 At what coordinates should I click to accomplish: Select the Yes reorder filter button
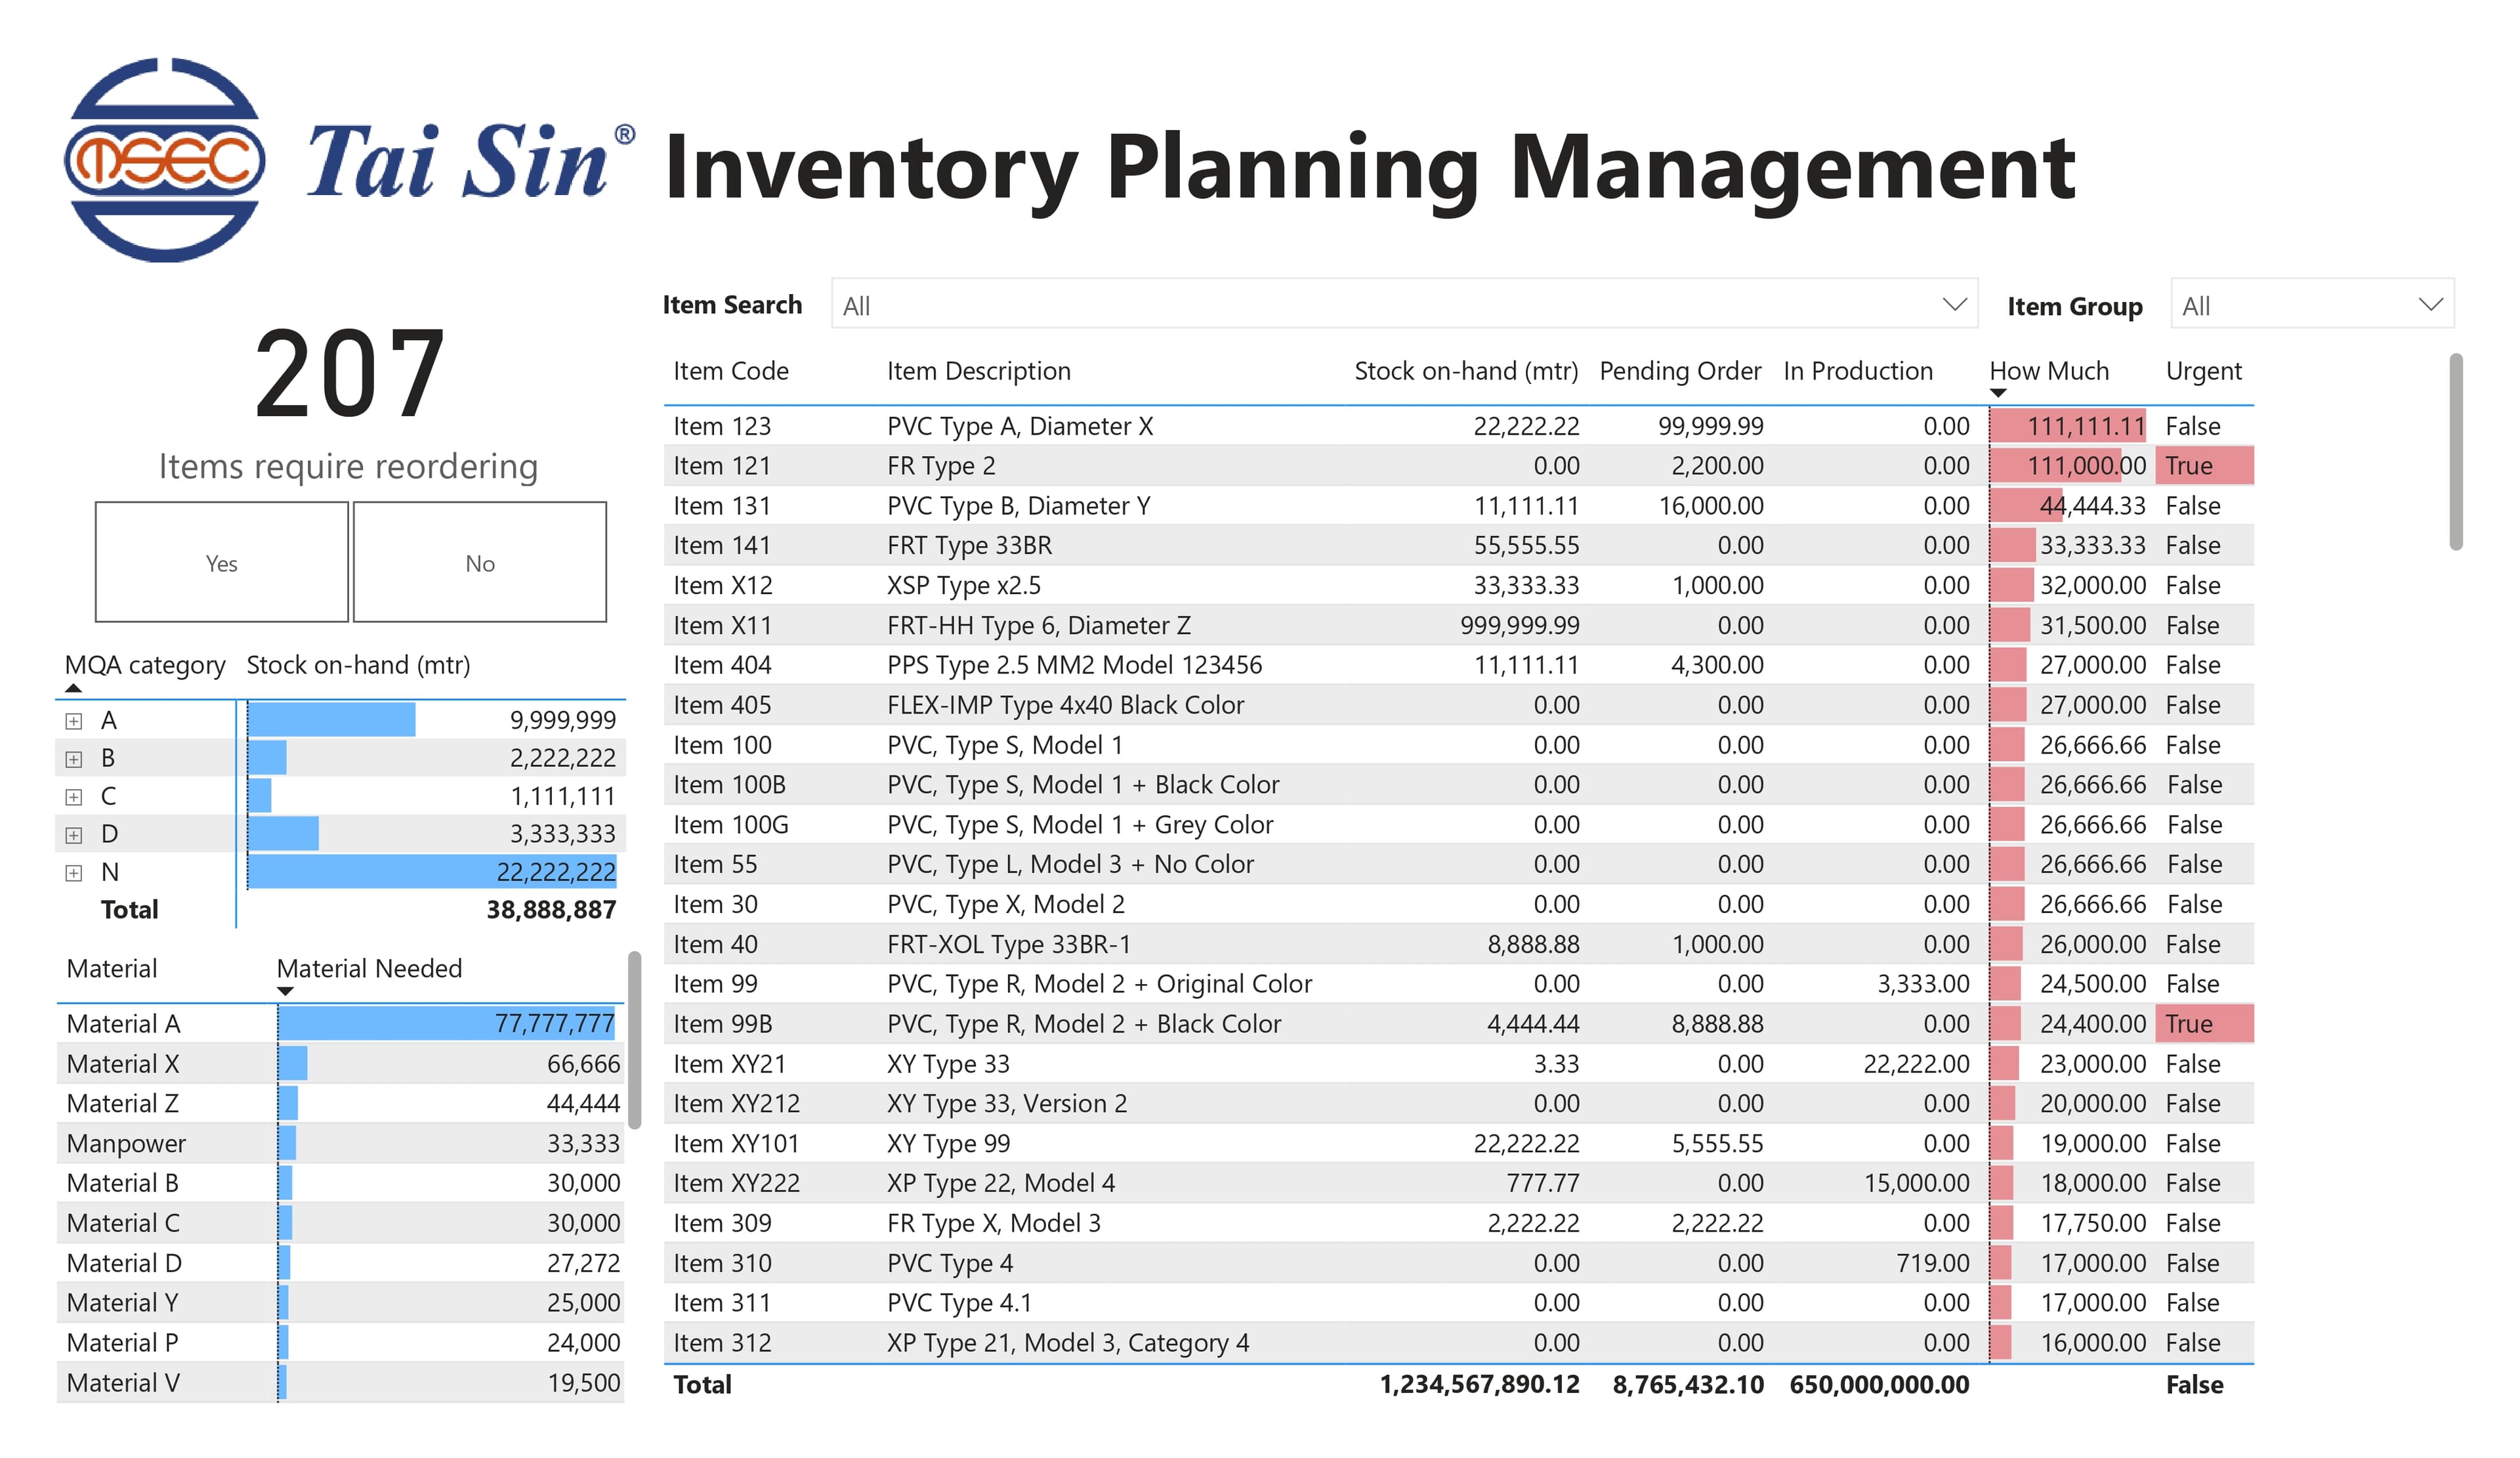[222, 563]
